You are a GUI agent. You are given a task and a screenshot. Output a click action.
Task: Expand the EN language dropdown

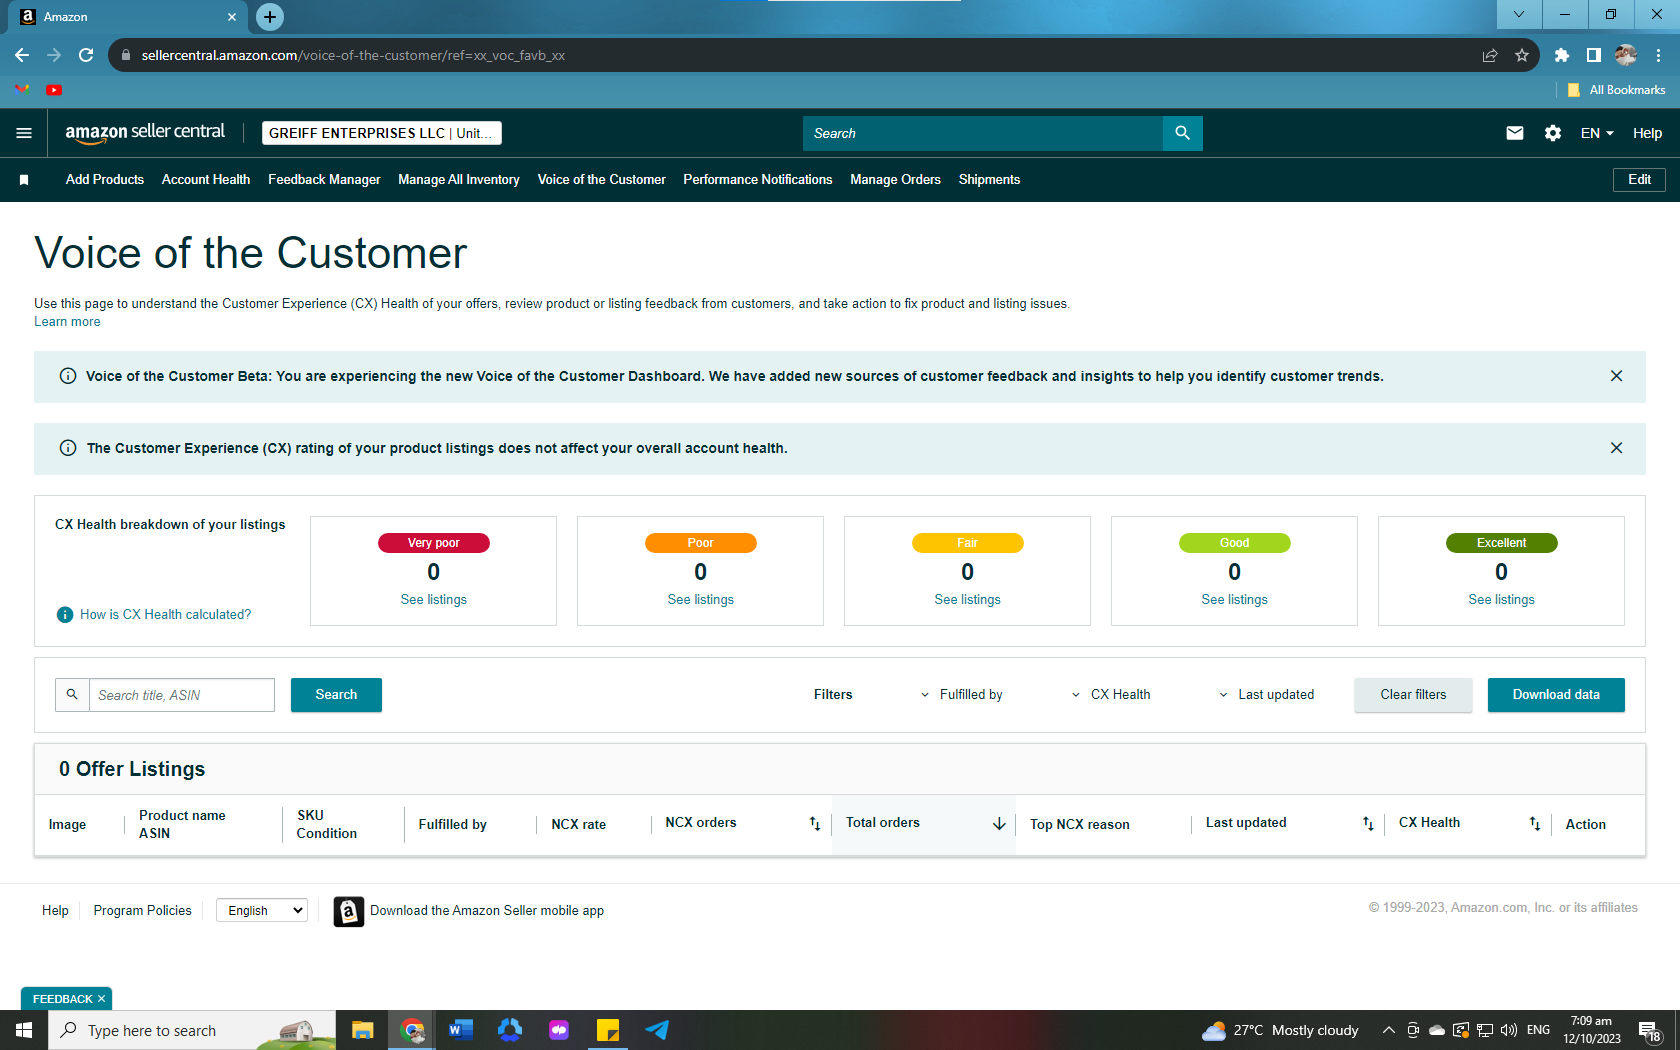coord(1597,133)
